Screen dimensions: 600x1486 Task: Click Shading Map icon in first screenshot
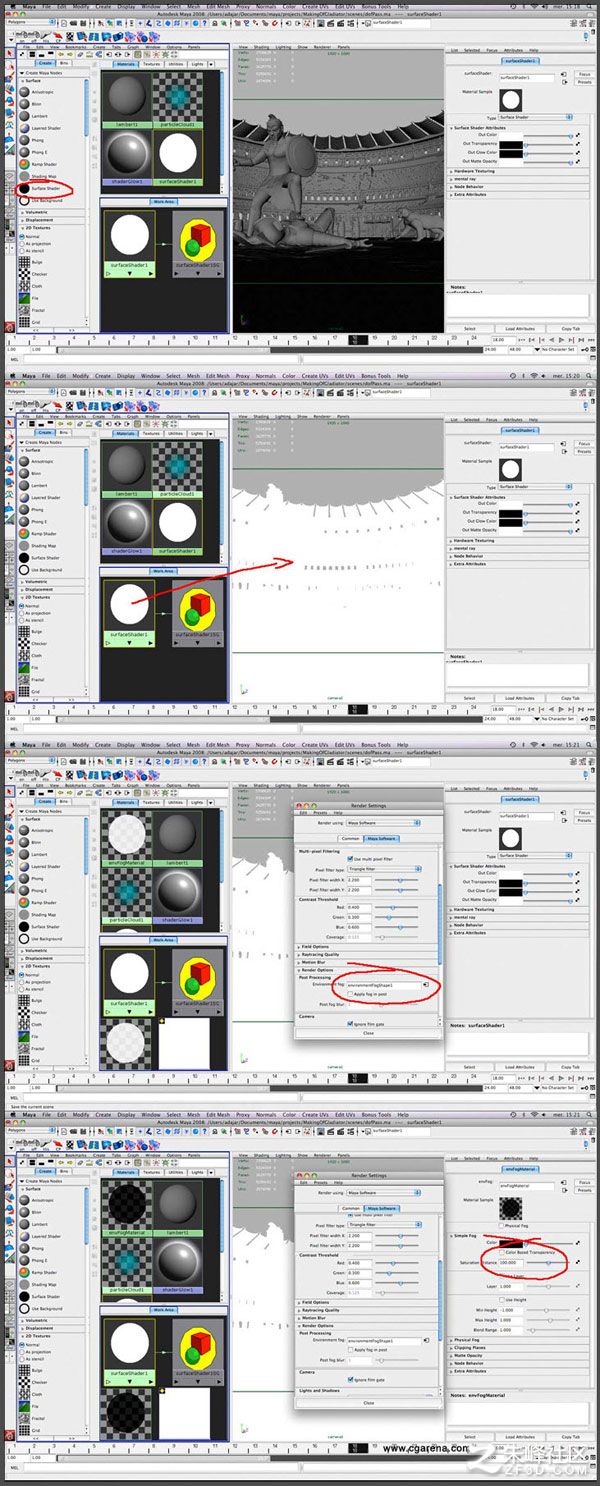pos(24,176)
